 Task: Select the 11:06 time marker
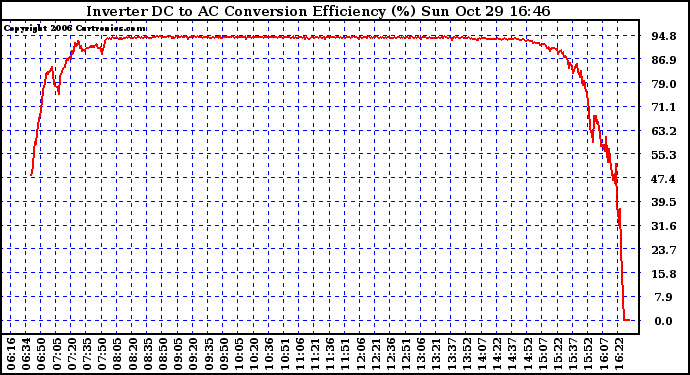tap(300, 354)
